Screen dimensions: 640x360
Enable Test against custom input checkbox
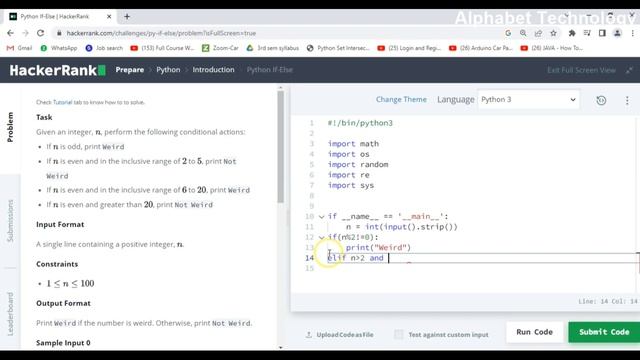click(398, 334)
